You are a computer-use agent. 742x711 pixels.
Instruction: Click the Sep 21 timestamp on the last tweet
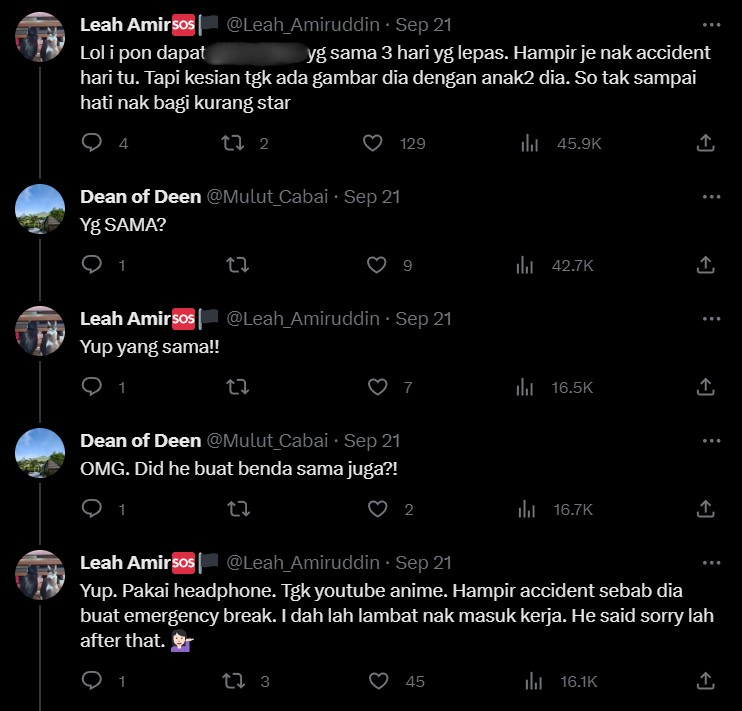(424, 563)
